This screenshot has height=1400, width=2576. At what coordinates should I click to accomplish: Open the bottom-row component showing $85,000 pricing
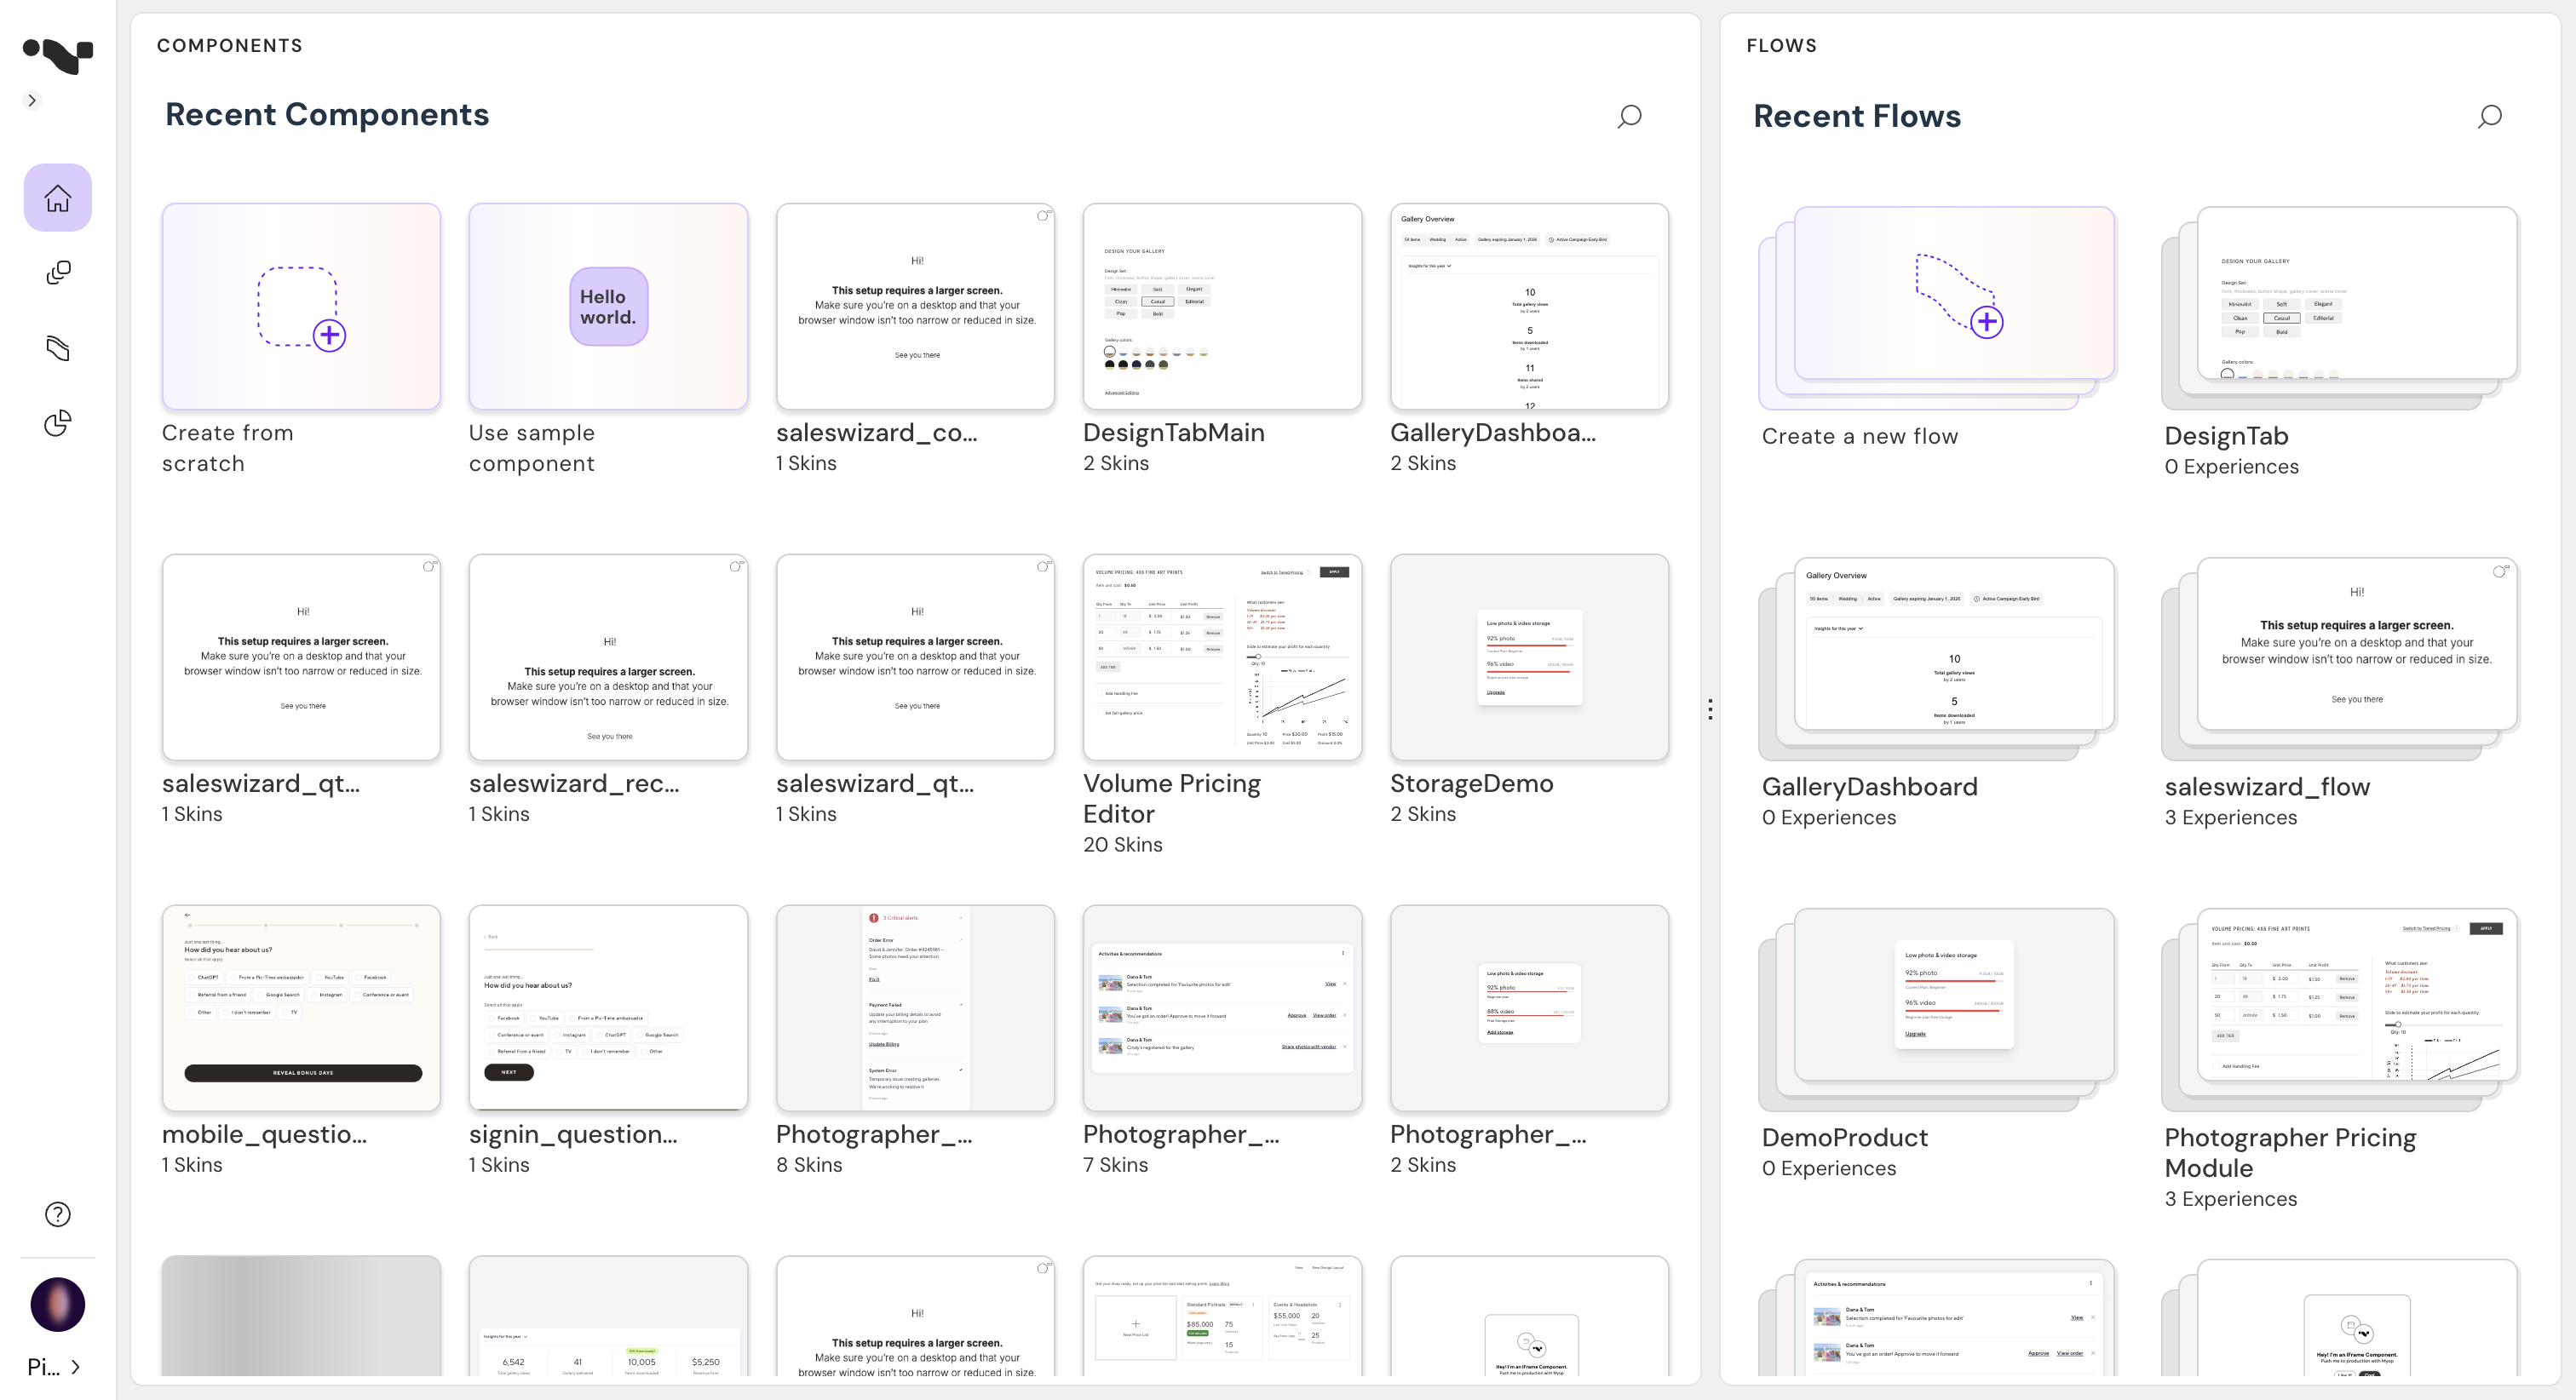[1222, 1316]
